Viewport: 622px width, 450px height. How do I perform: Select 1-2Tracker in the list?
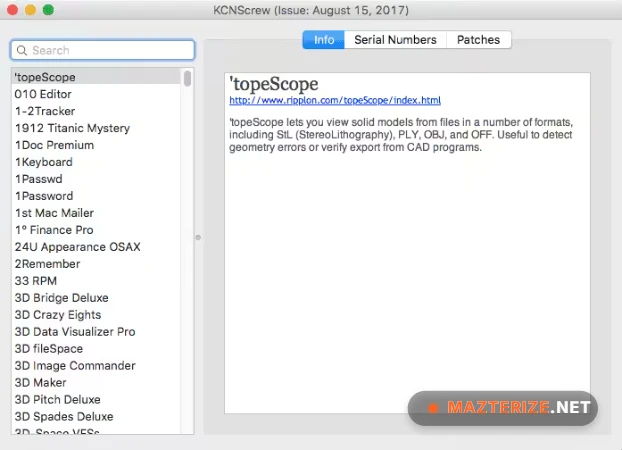click(x=96, y=111)
